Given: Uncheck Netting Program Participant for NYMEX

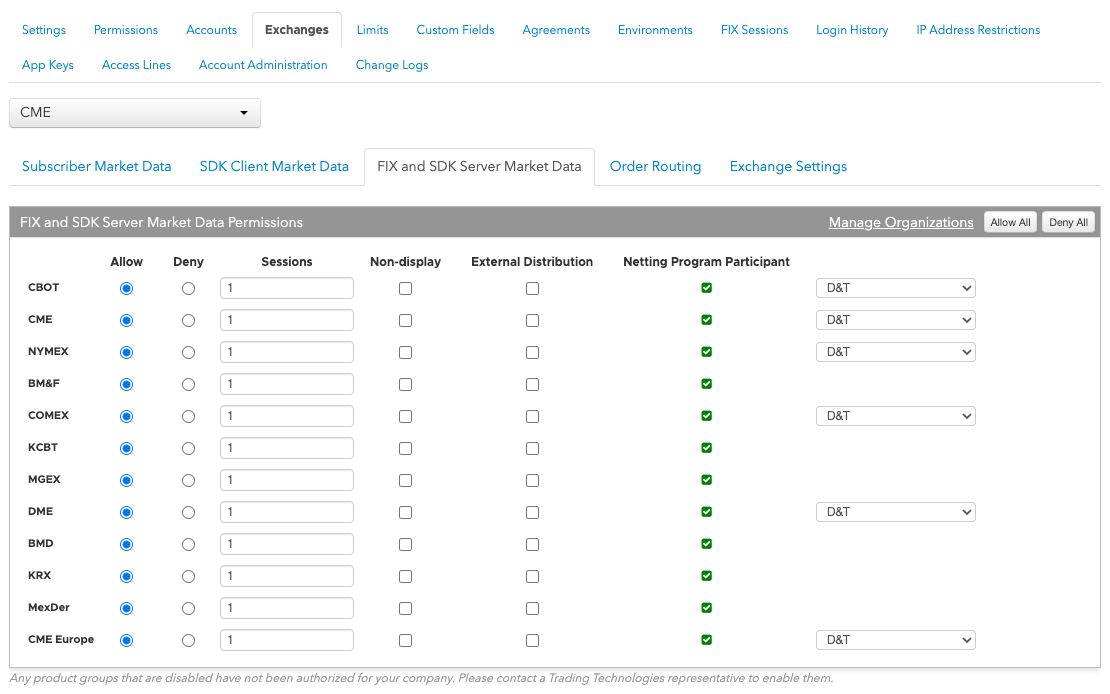Looking at the screenshot, I should (x=706, y=352).
